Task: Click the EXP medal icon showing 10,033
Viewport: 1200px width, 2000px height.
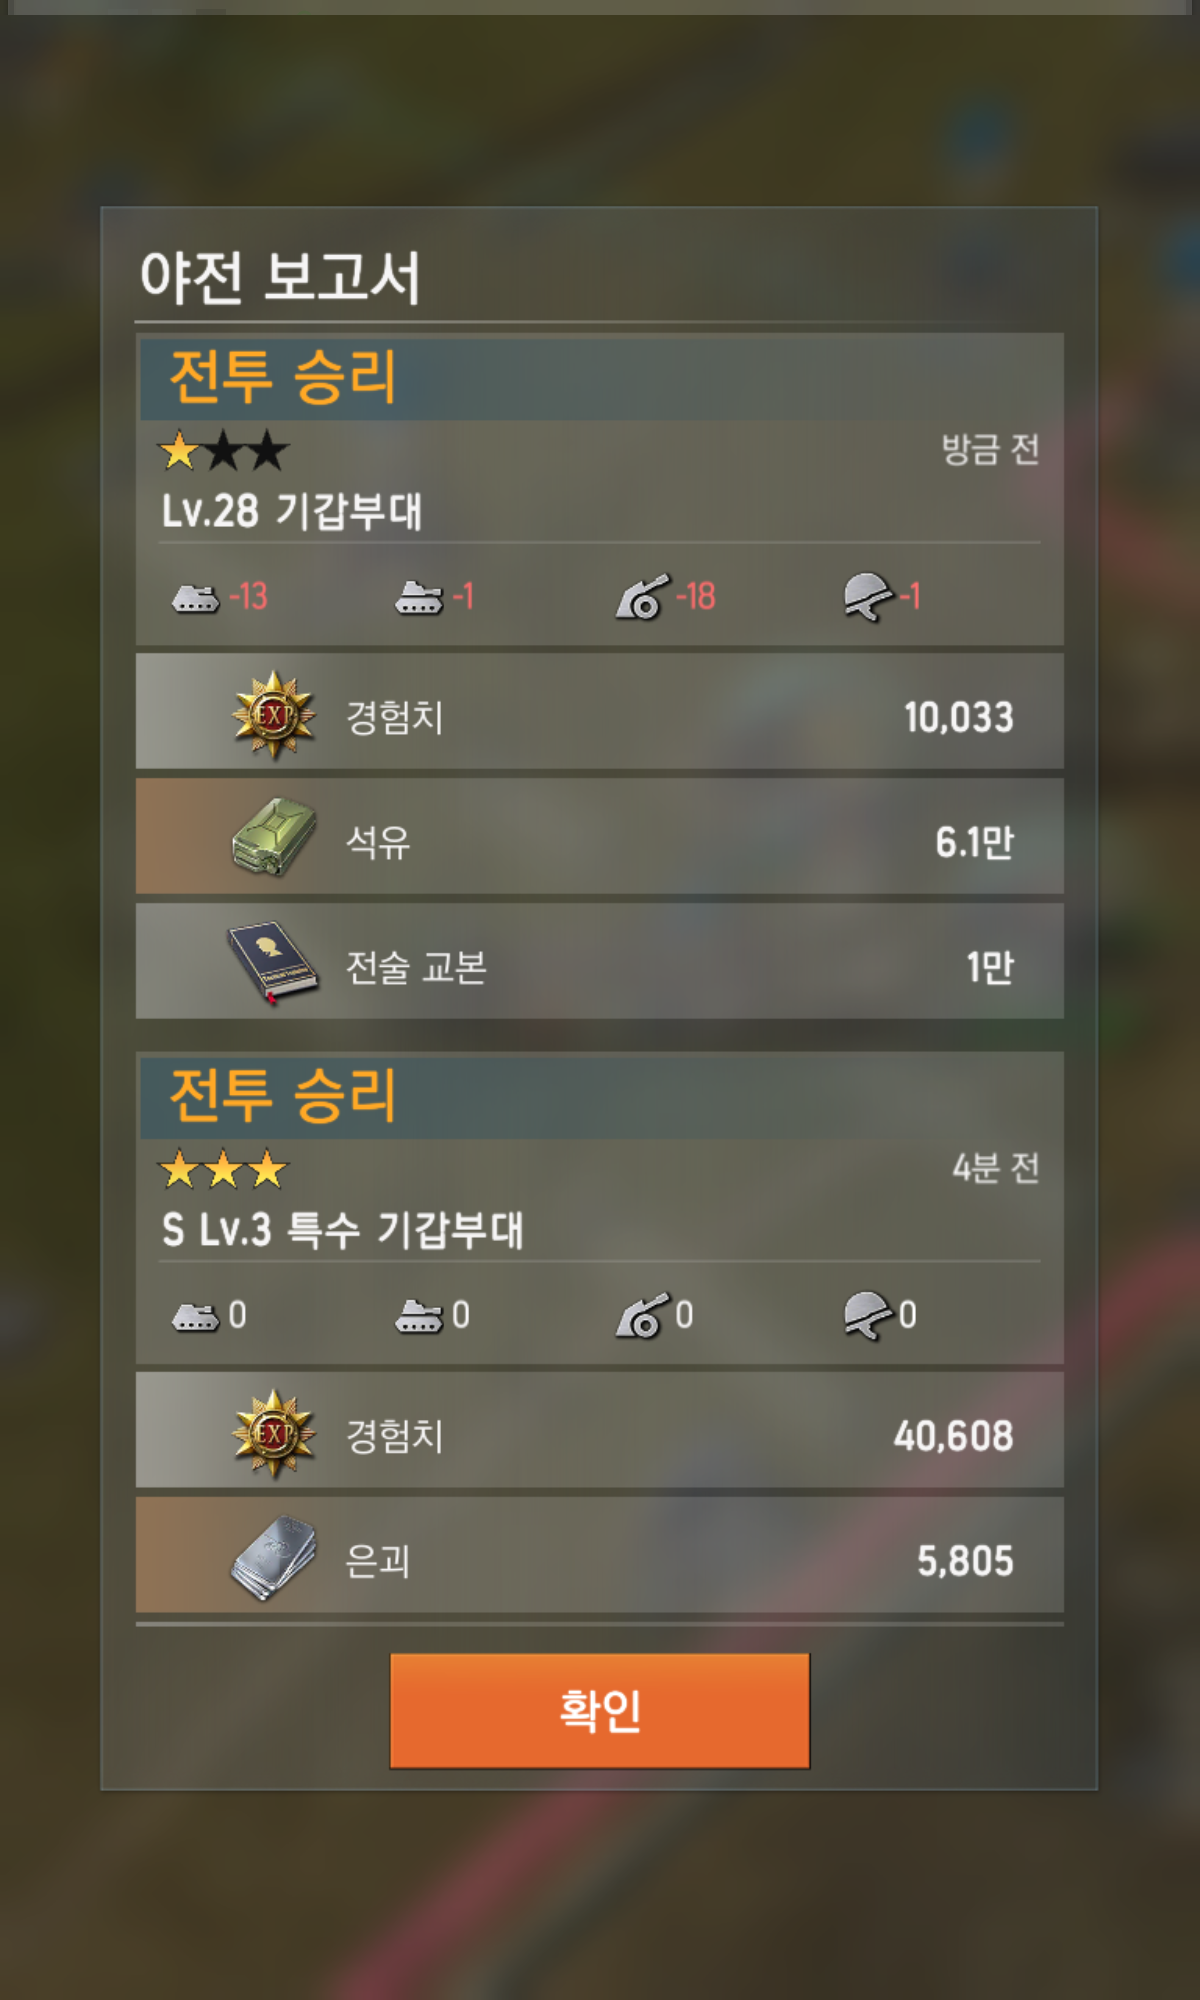Action: pos(274,715)
